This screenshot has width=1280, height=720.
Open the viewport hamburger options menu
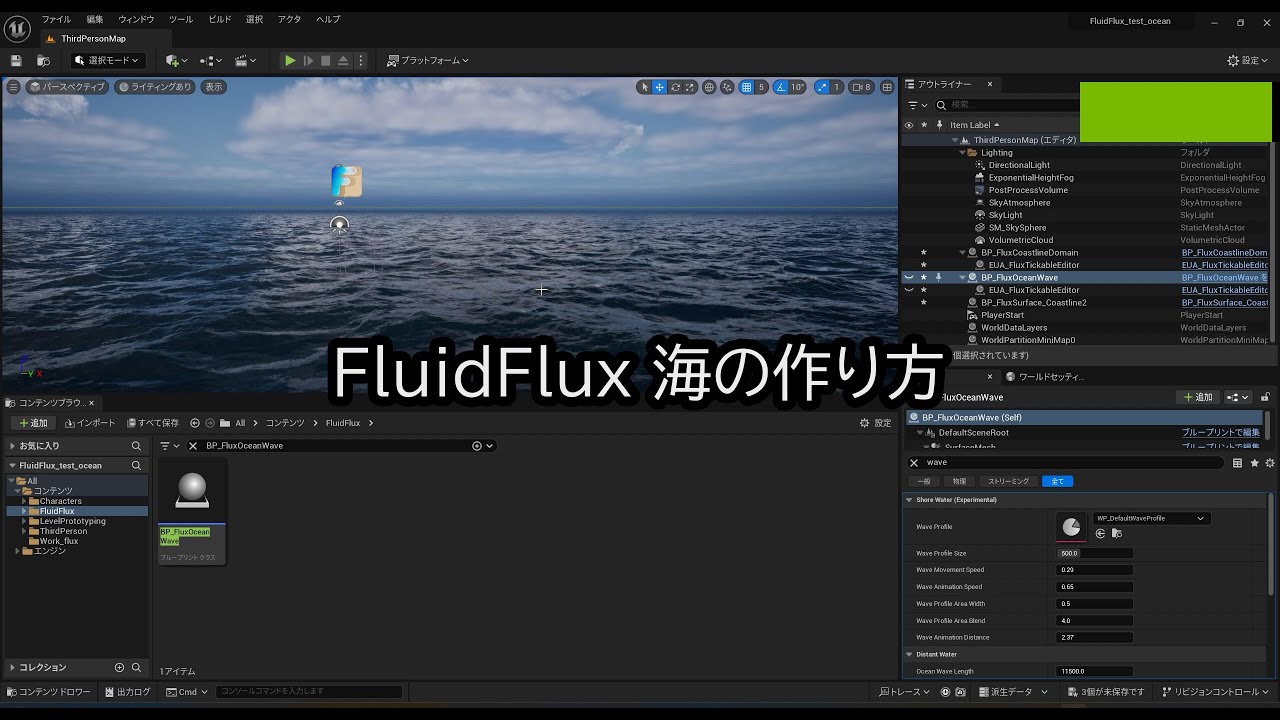13,87
